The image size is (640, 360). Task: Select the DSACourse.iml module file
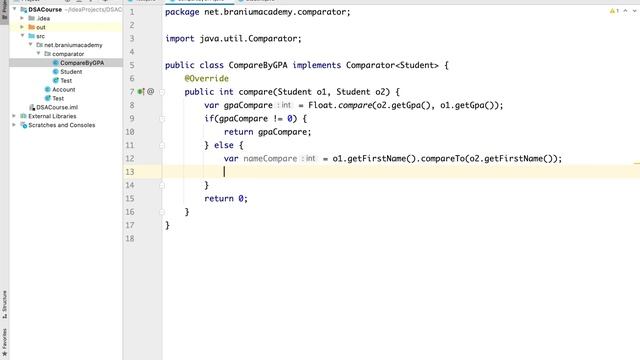[57, 107]
